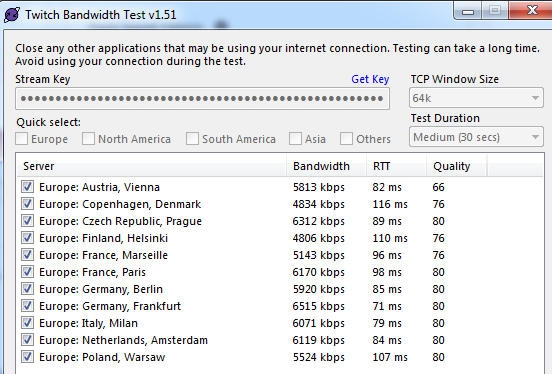Enable the Europe quick select checkbox
Image resolution: width=552 pixels, height=374 pixels.
click(x=21, y=139)
